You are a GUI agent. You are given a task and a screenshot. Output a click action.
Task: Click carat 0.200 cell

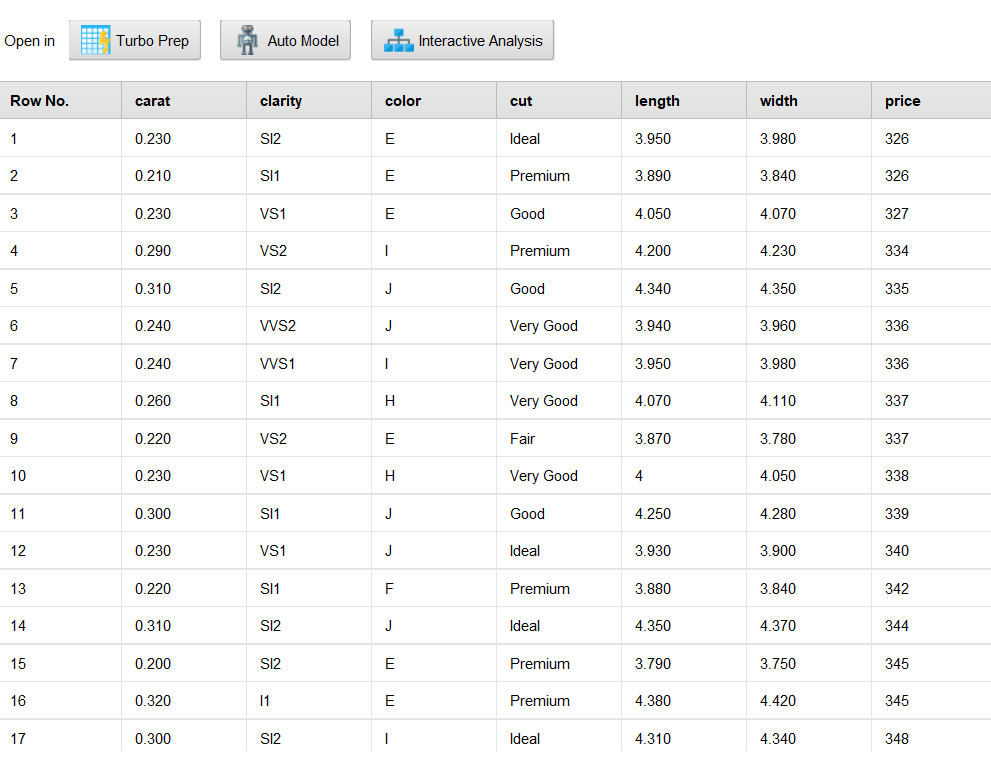pyautogui.click(x=184, y=663)
